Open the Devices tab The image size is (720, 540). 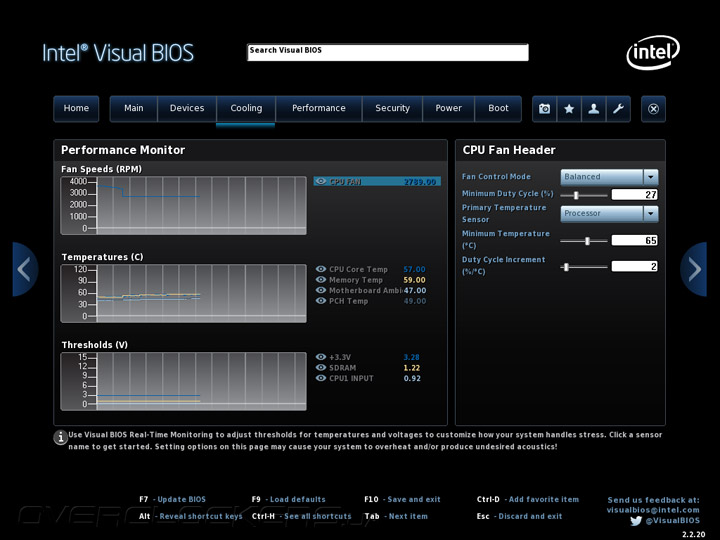pos(187,108)
